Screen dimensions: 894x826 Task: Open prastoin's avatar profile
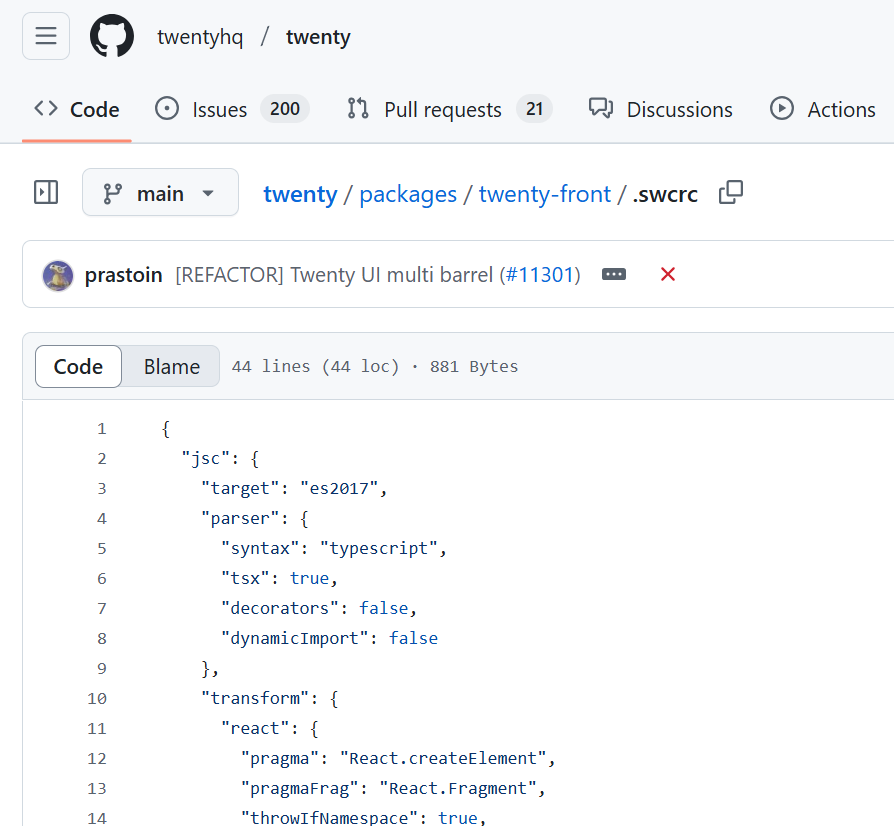click(58, 275)
